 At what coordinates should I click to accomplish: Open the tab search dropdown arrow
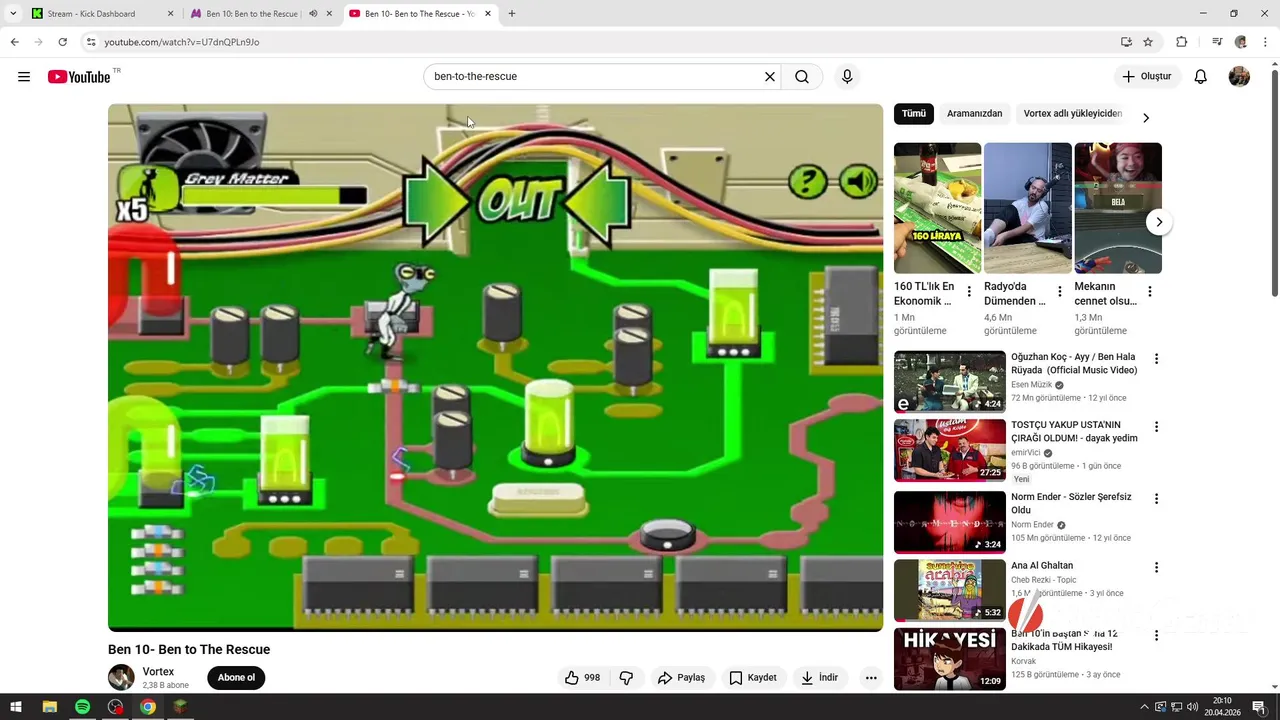click(13, 14)
